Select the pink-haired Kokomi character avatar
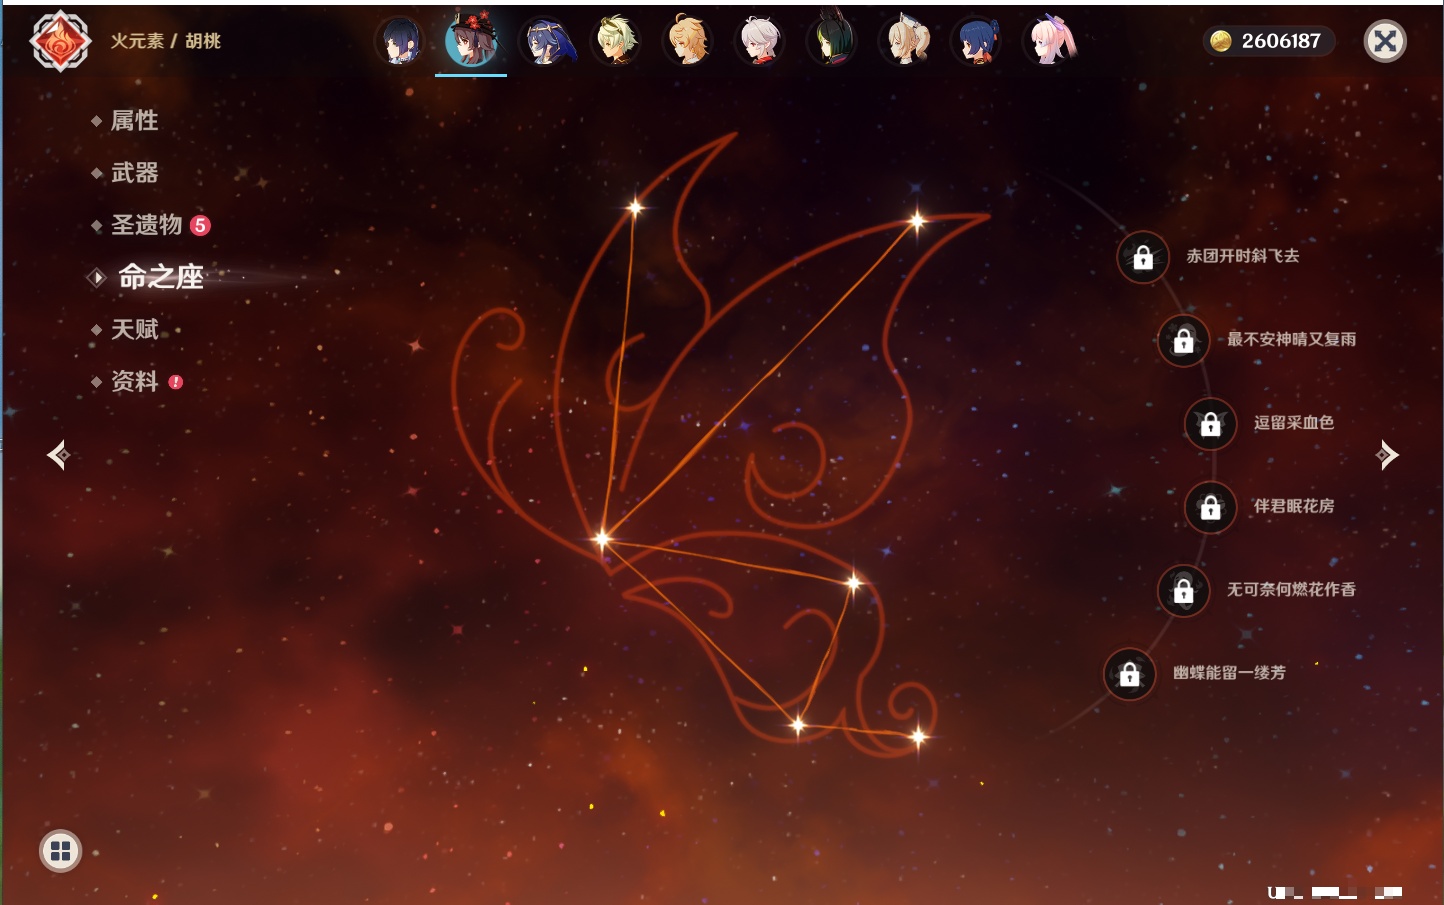1444x905 pixels. click(x=1050, y=41)
